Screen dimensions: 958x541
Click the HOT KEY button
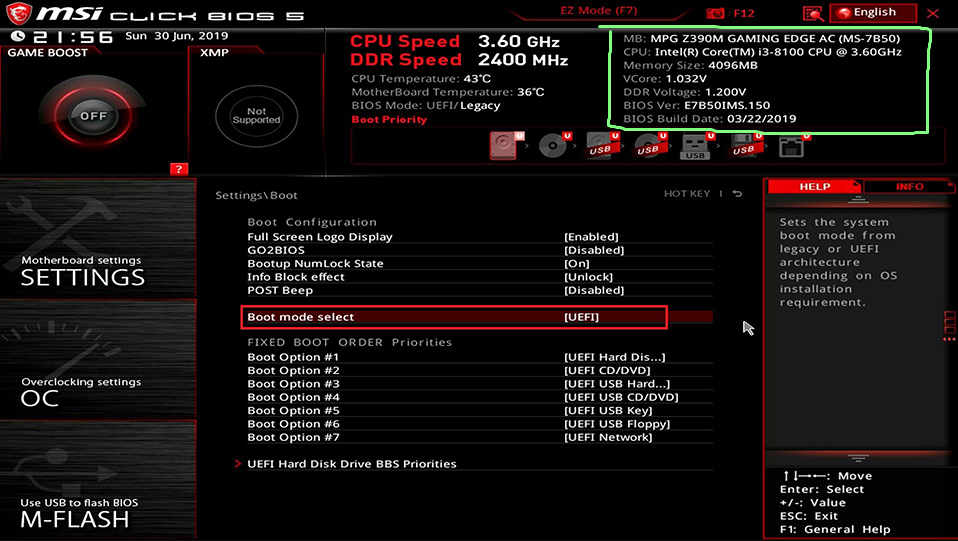(687, 194)
